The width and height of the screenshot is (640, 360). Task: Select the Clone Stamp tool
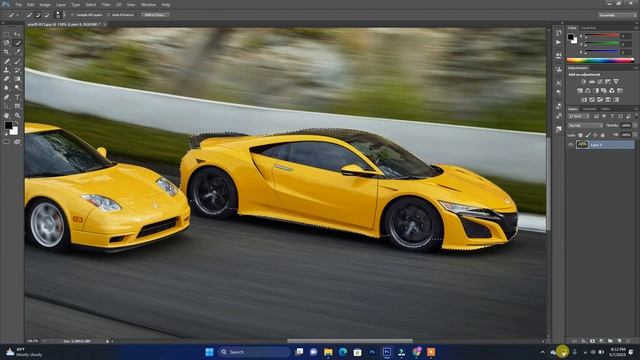point(7,70)
